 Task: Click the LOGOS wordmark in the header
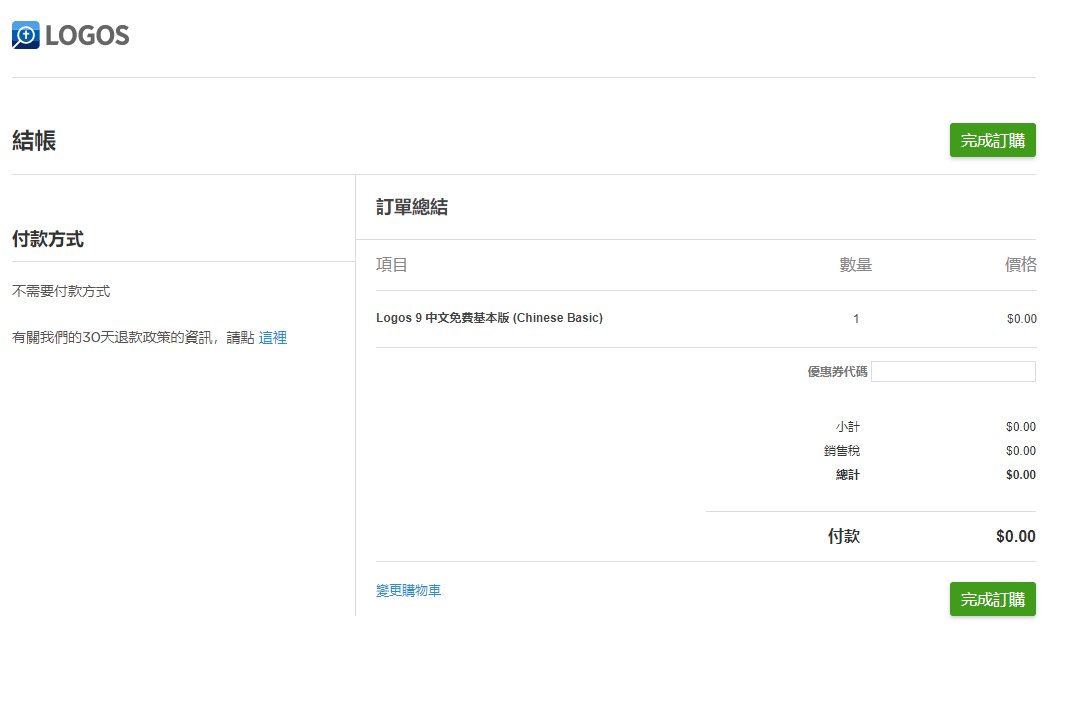tap(87, 36)
